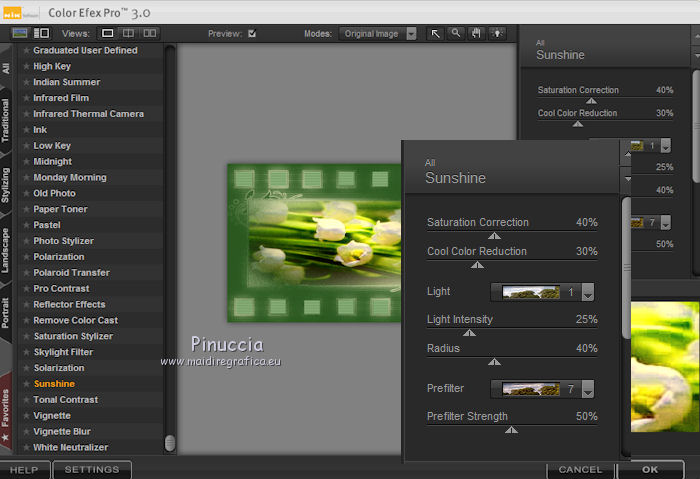This screenshot has height=479, width=700.
Task: Toggle favorite star for Vignette Blur
Action: point(26,431)
